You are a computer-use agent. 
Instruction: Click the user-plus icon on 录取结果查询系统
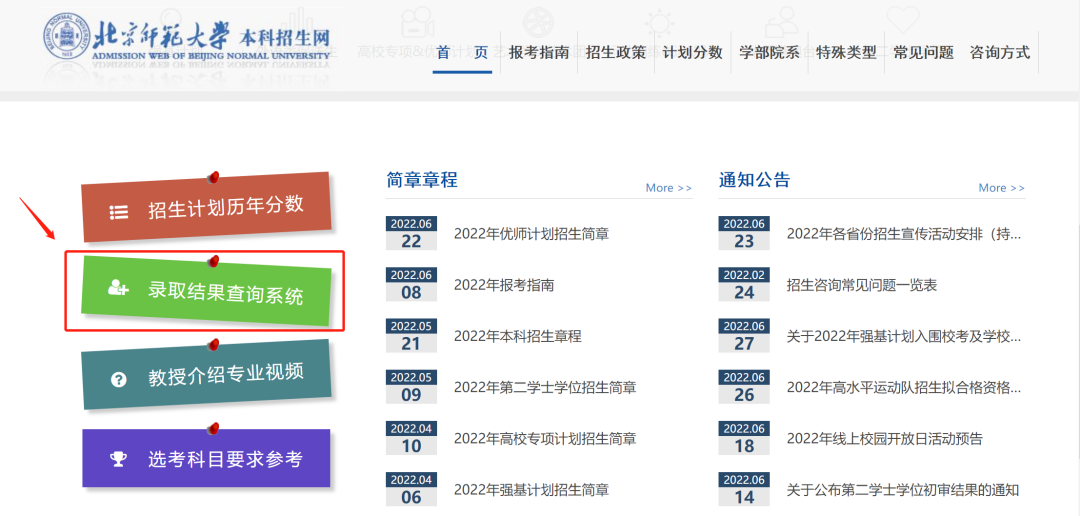coord(118,289)
